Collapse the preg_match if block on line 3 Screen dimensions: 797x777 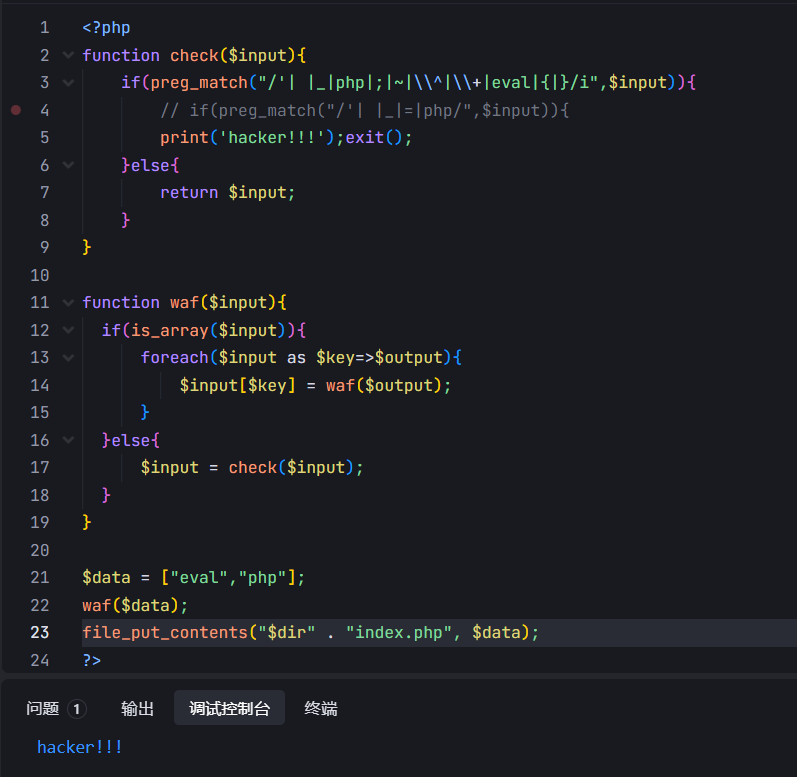(x=68, y=82)
